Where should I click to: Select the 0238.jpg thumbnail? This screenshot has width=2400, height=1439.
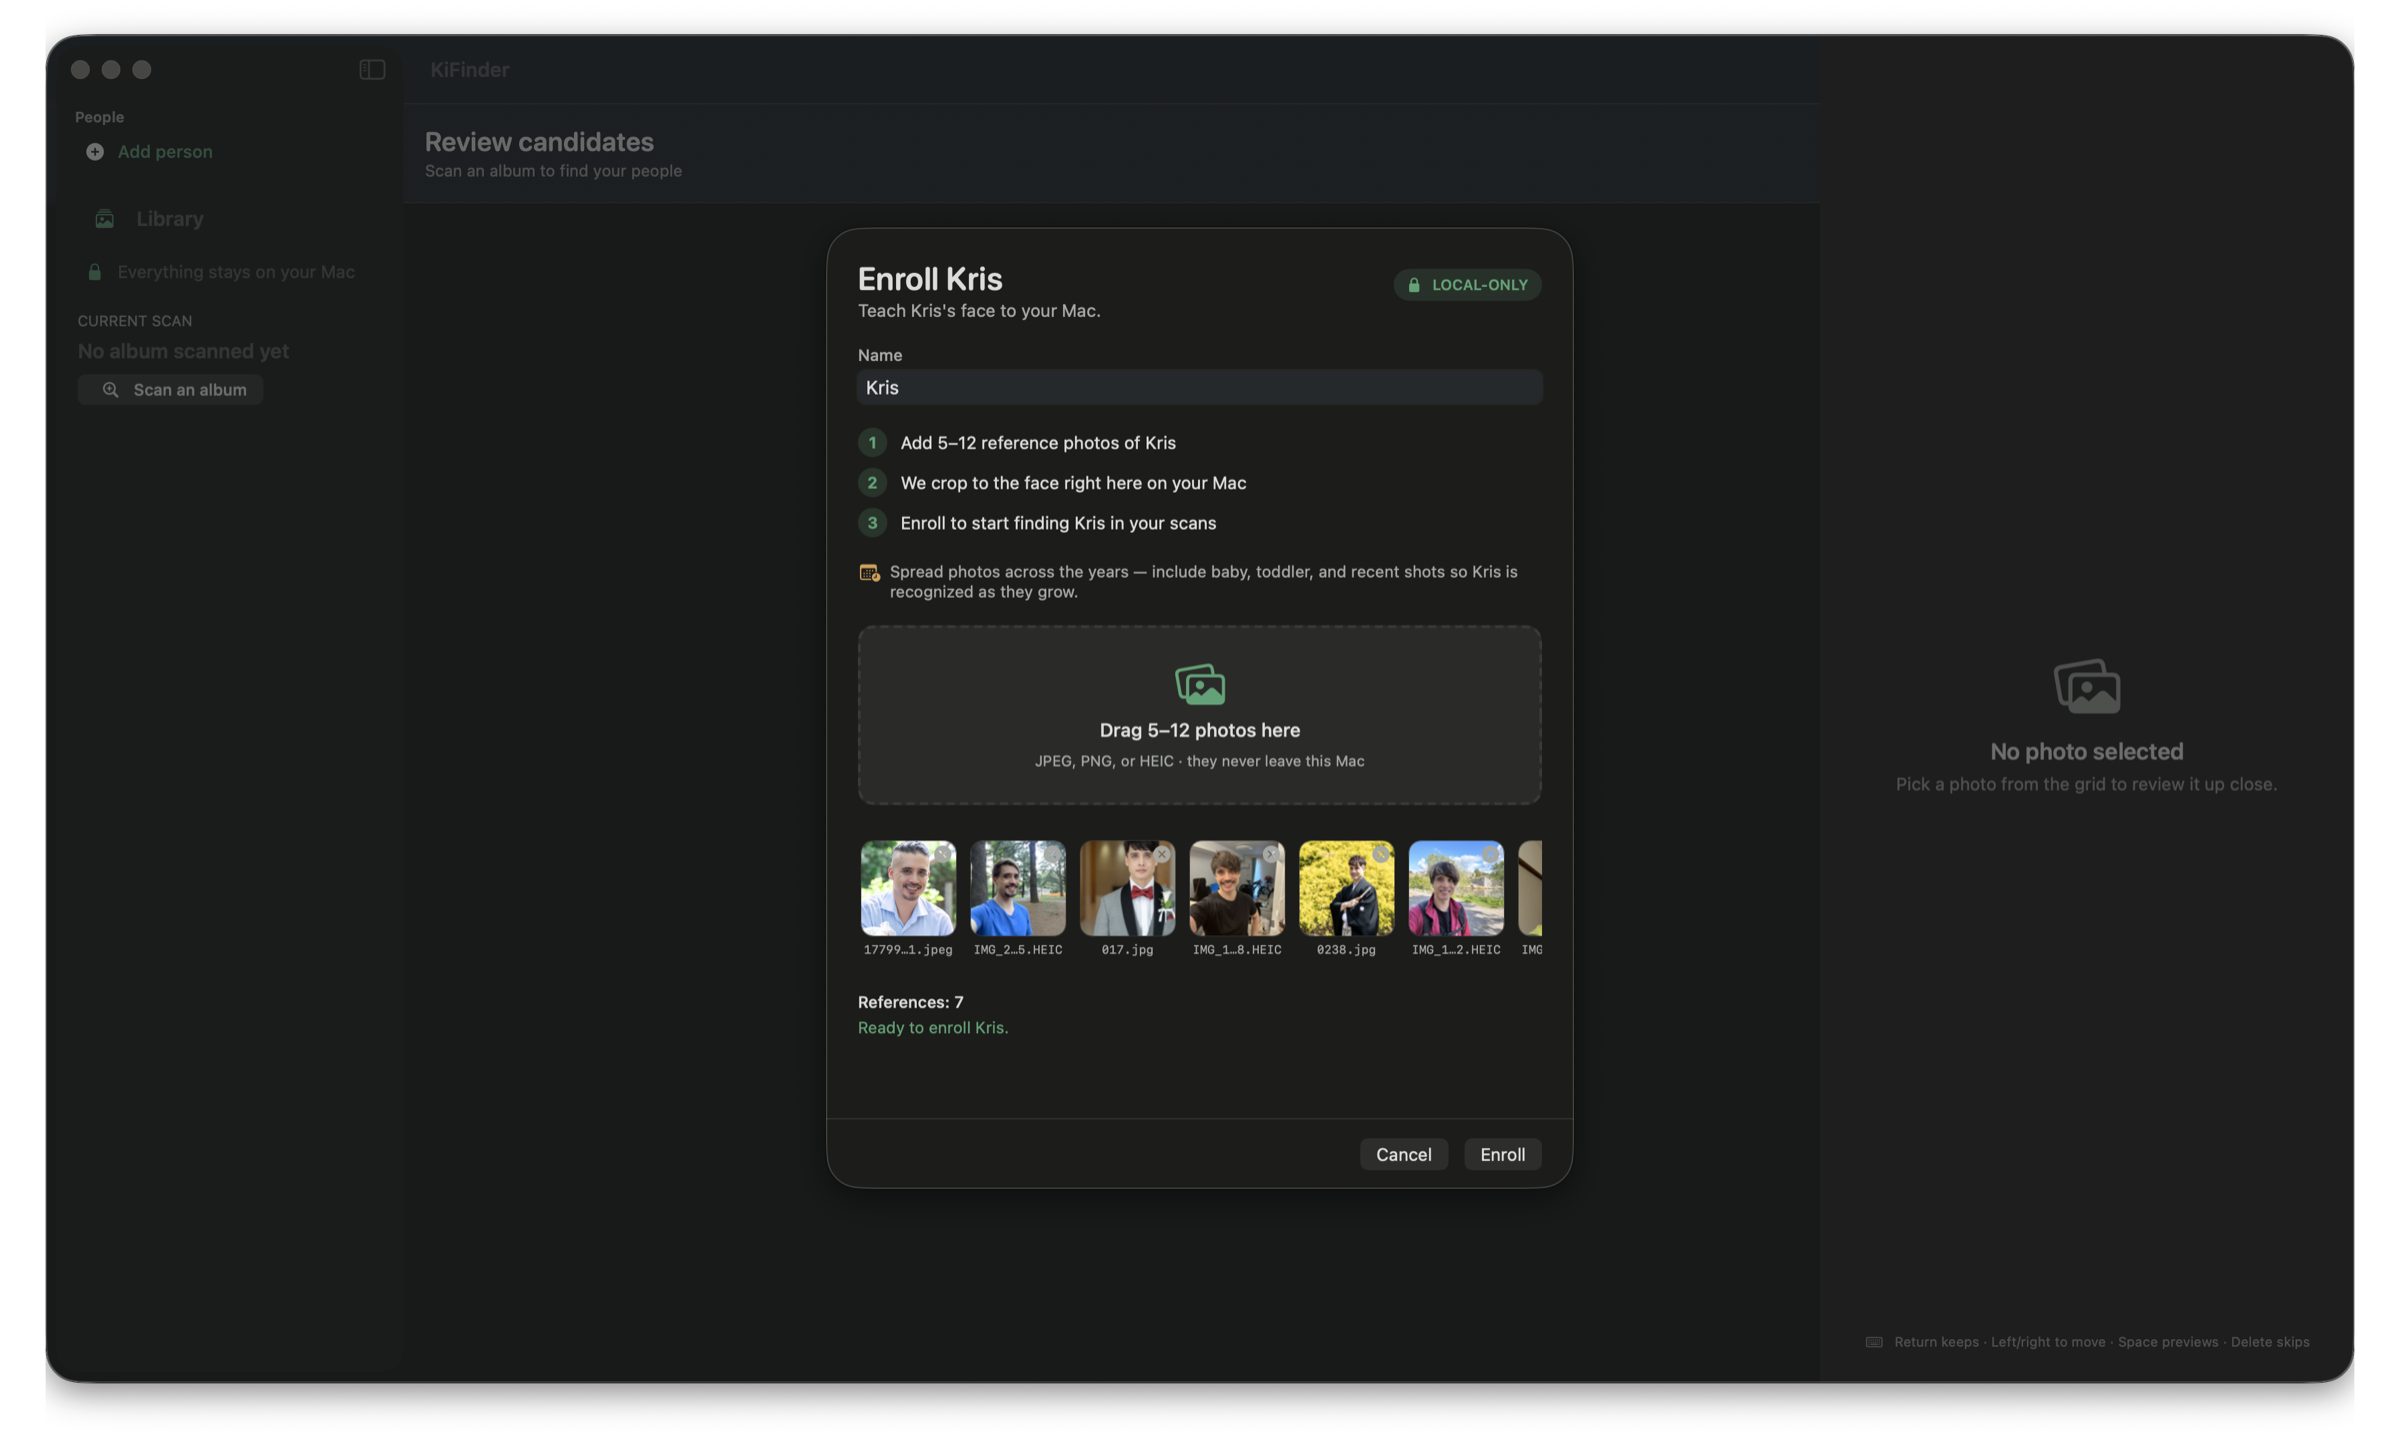(1346, 889)
